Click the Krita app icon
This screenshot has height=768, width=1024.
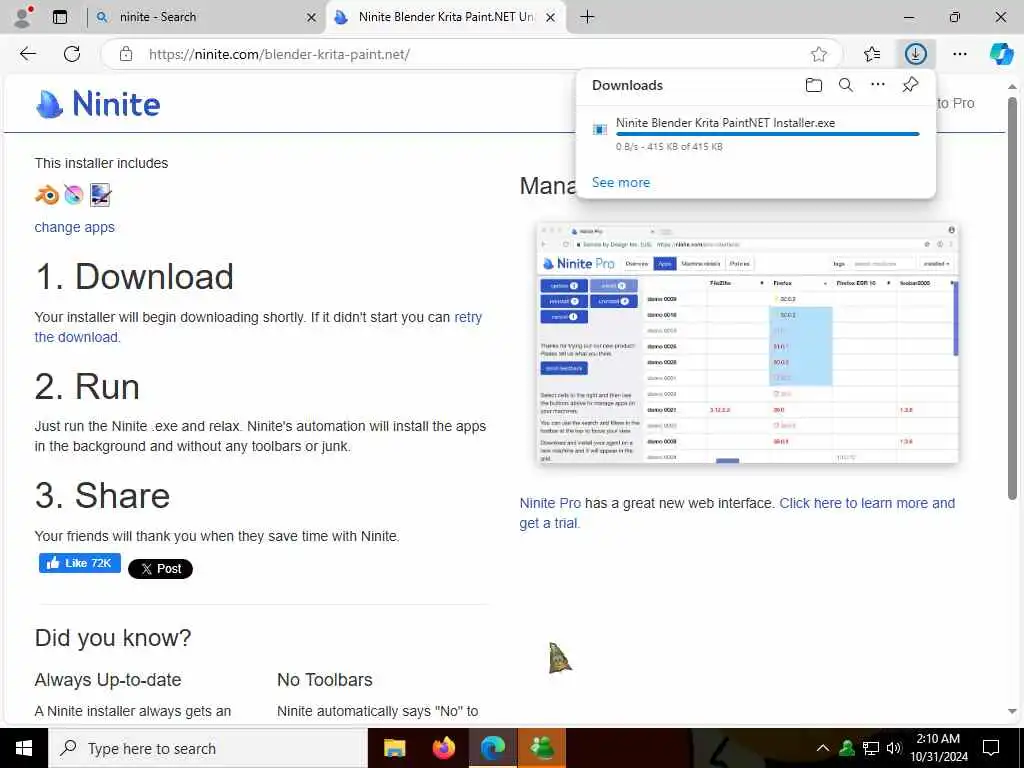point(74,195)
